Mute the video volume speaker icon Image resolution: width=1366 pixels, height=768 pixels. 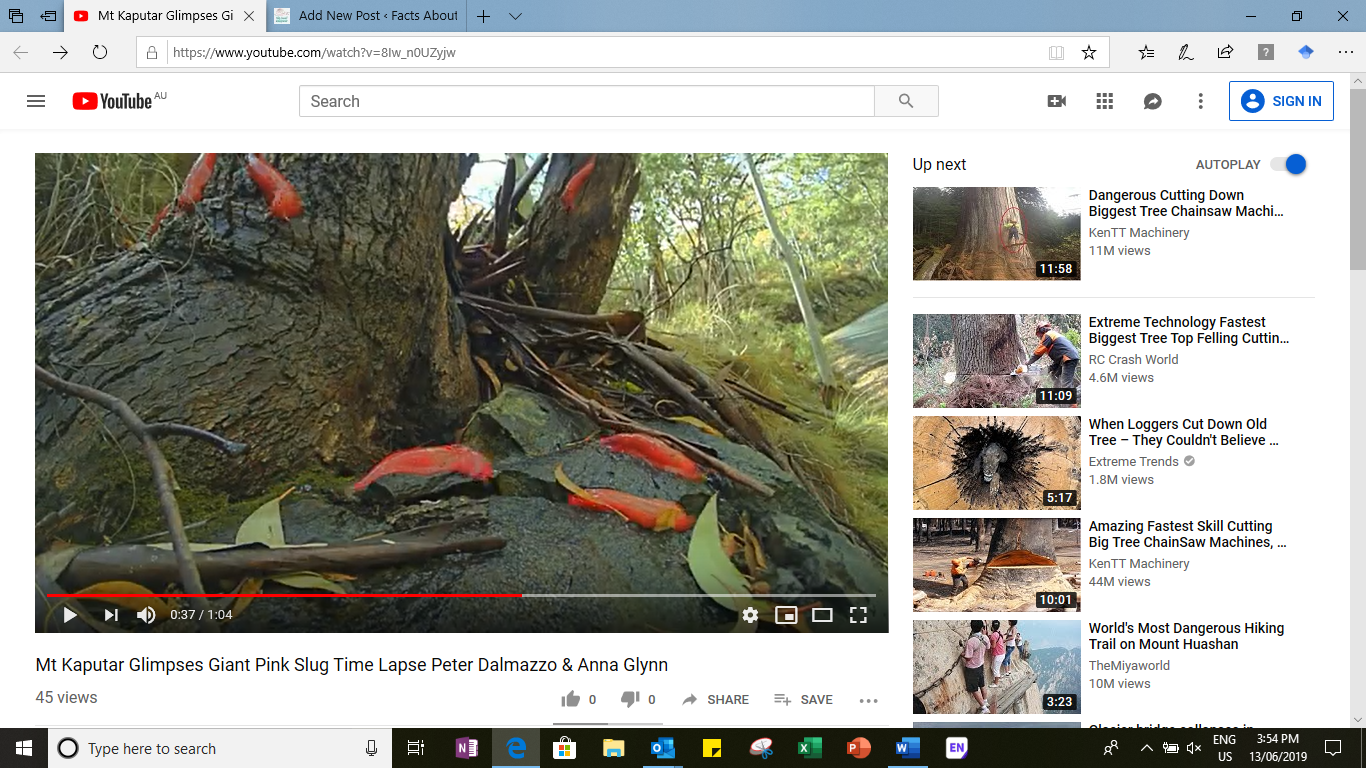(x=146, y=615)
